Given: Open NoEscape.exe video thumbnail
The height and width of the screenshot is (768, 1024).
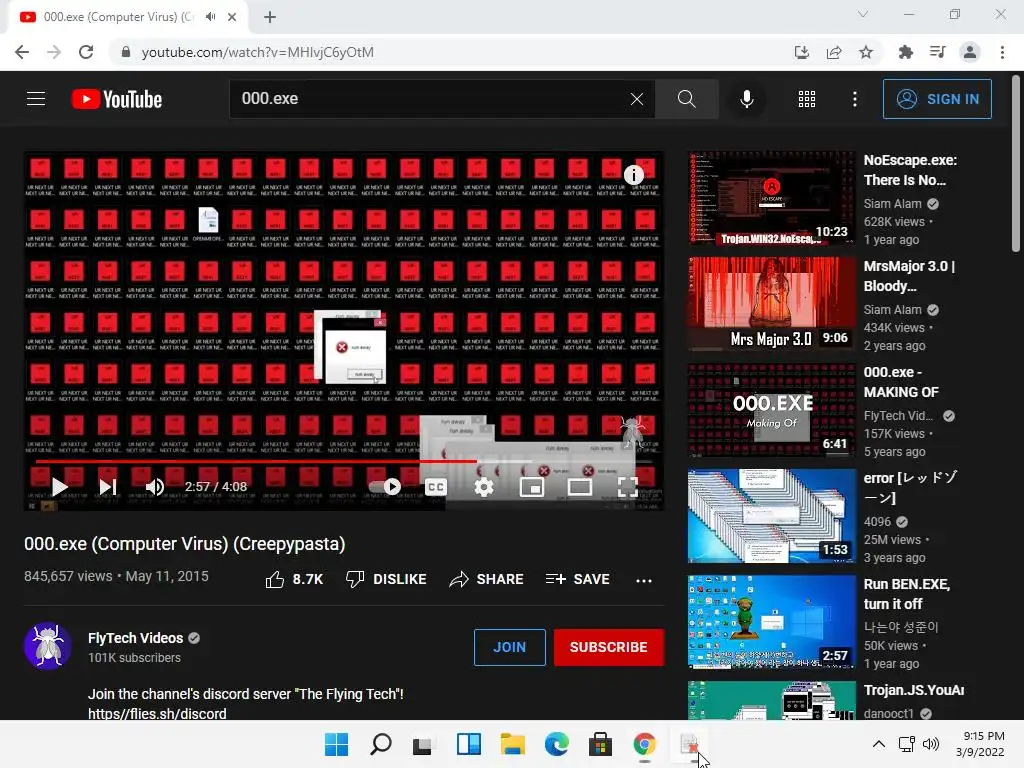Looking at the screenshot, I should click(x=771, y=198).
